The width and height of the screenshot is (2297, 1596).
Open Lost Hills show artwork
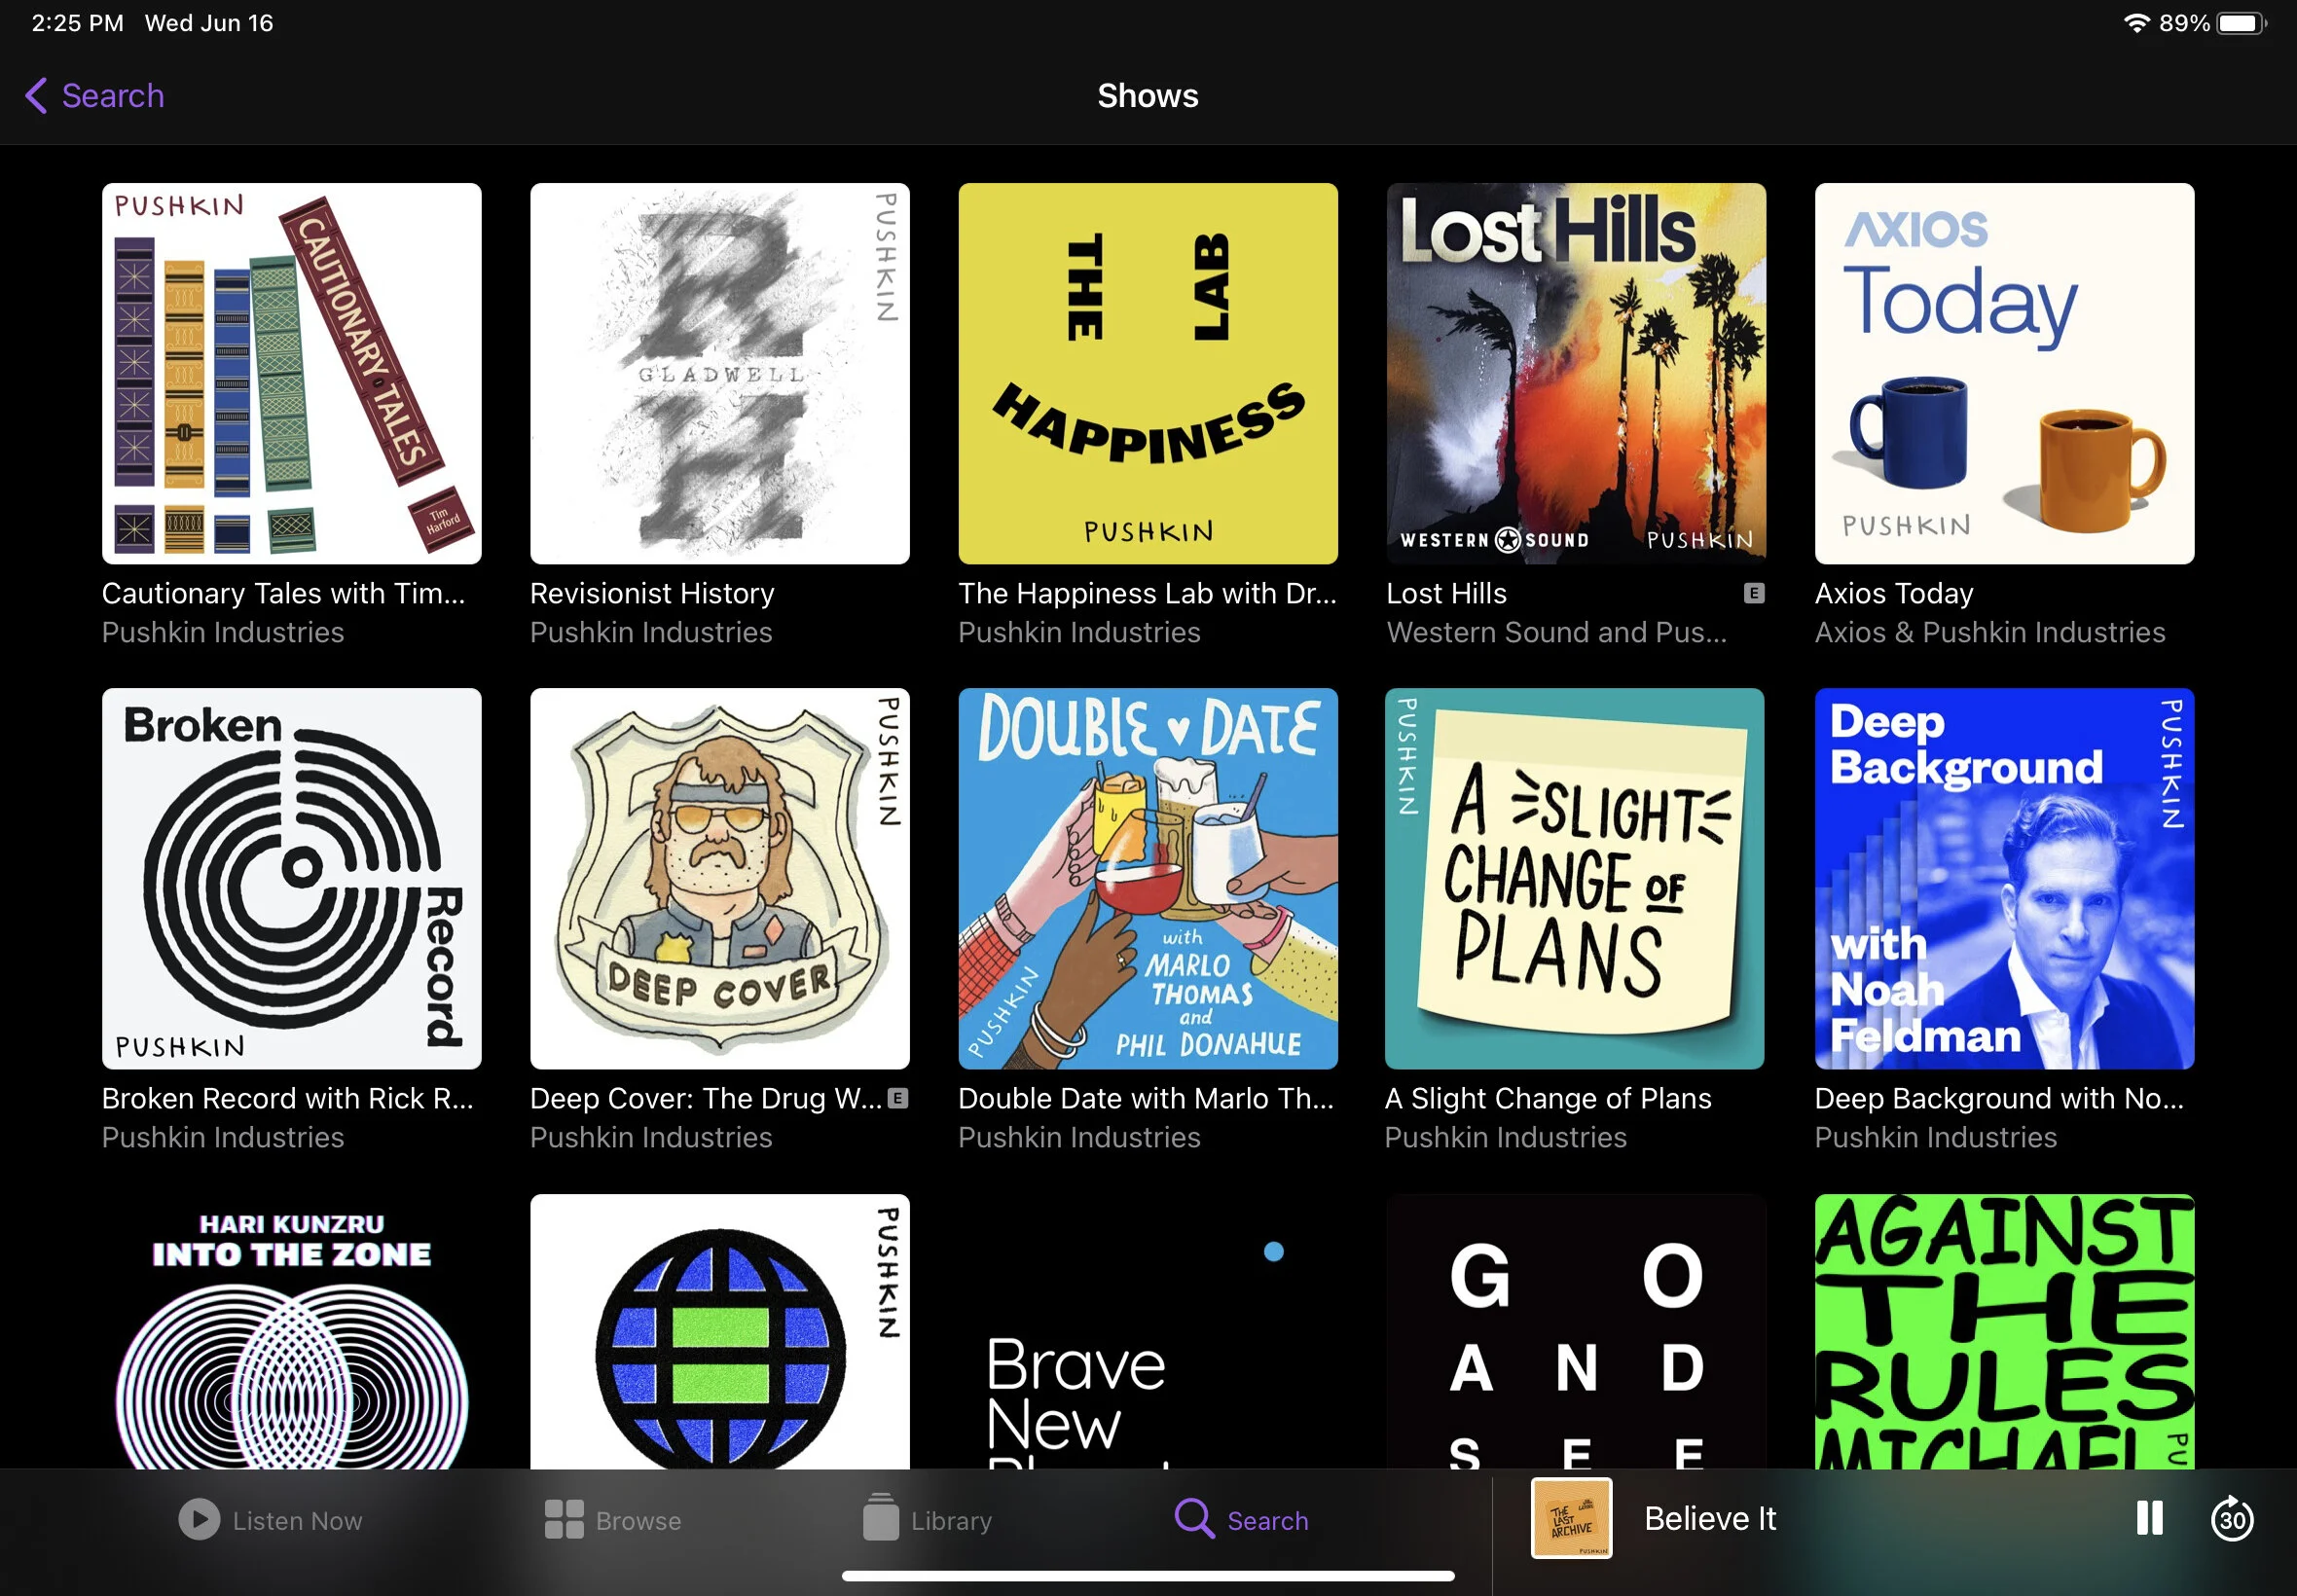[1575, 373]
